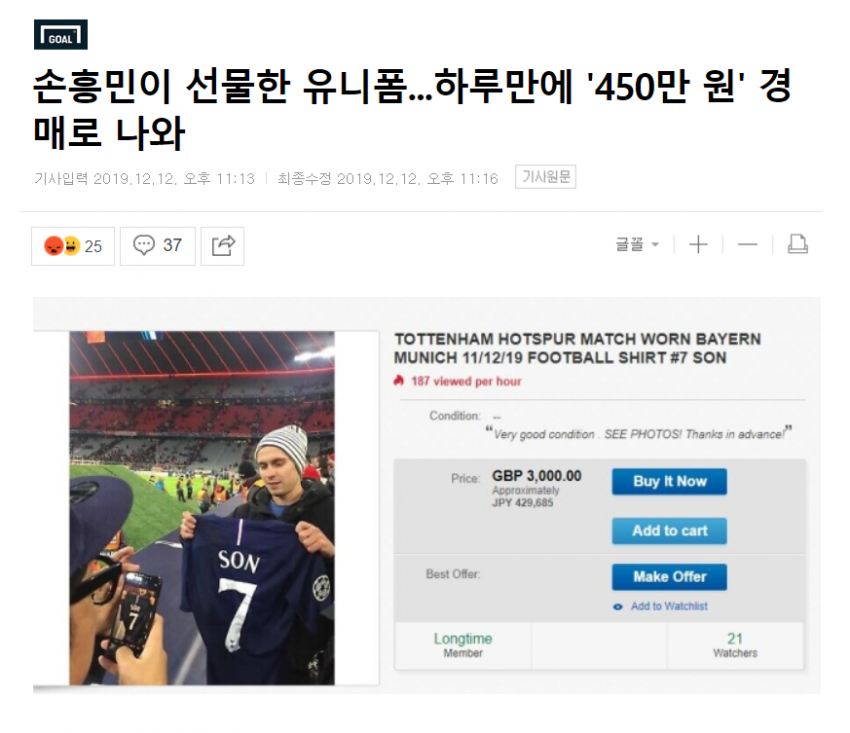The height and width of the screenshot is (733, 850).
Task: Open the comments speech bubble icon
Action: pos(144,245)
